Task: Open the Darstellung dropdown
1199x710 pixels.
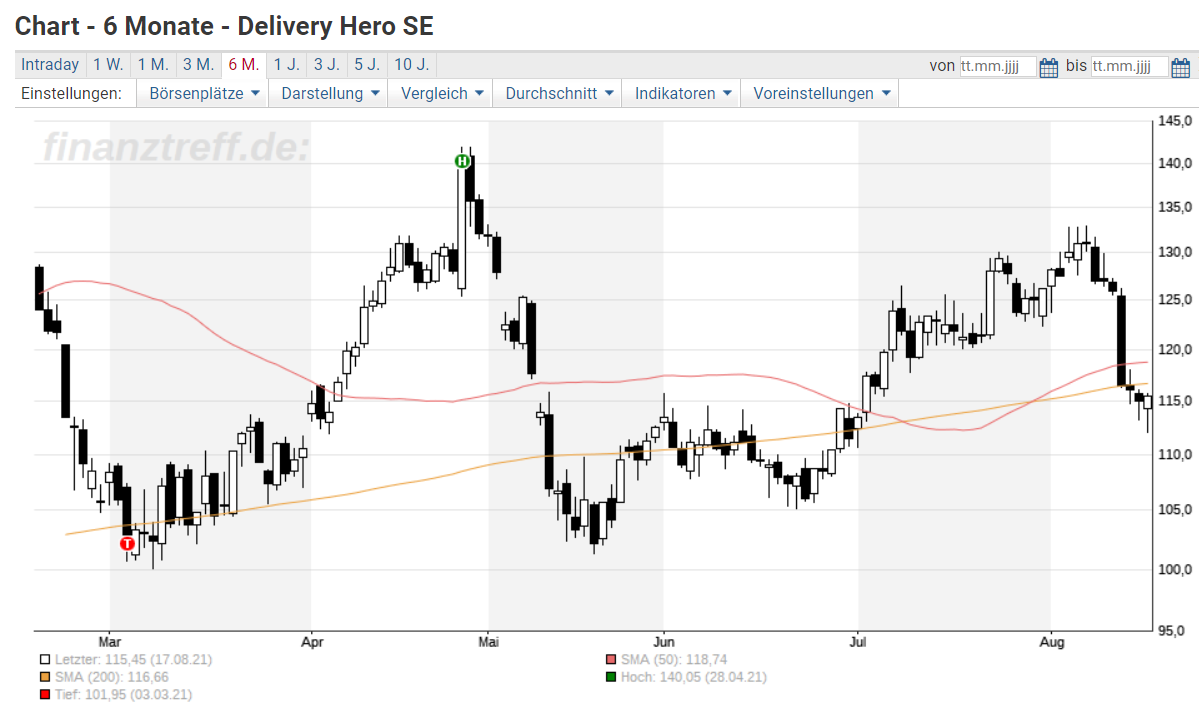Action: click(x=330, y=93)
